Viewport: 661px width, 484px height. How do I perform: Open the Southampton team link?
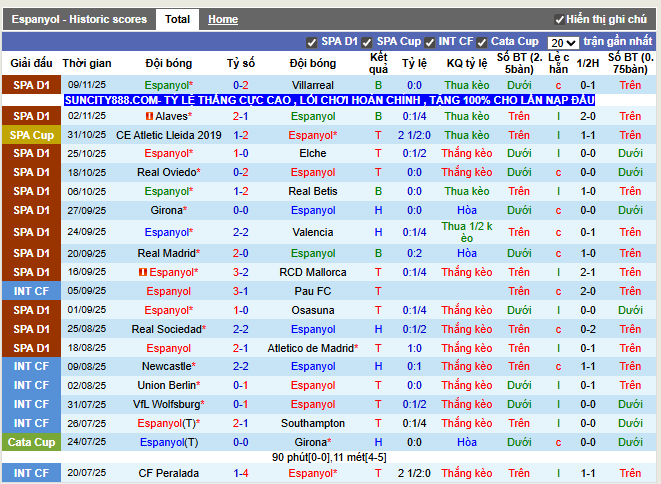[313, 423]
